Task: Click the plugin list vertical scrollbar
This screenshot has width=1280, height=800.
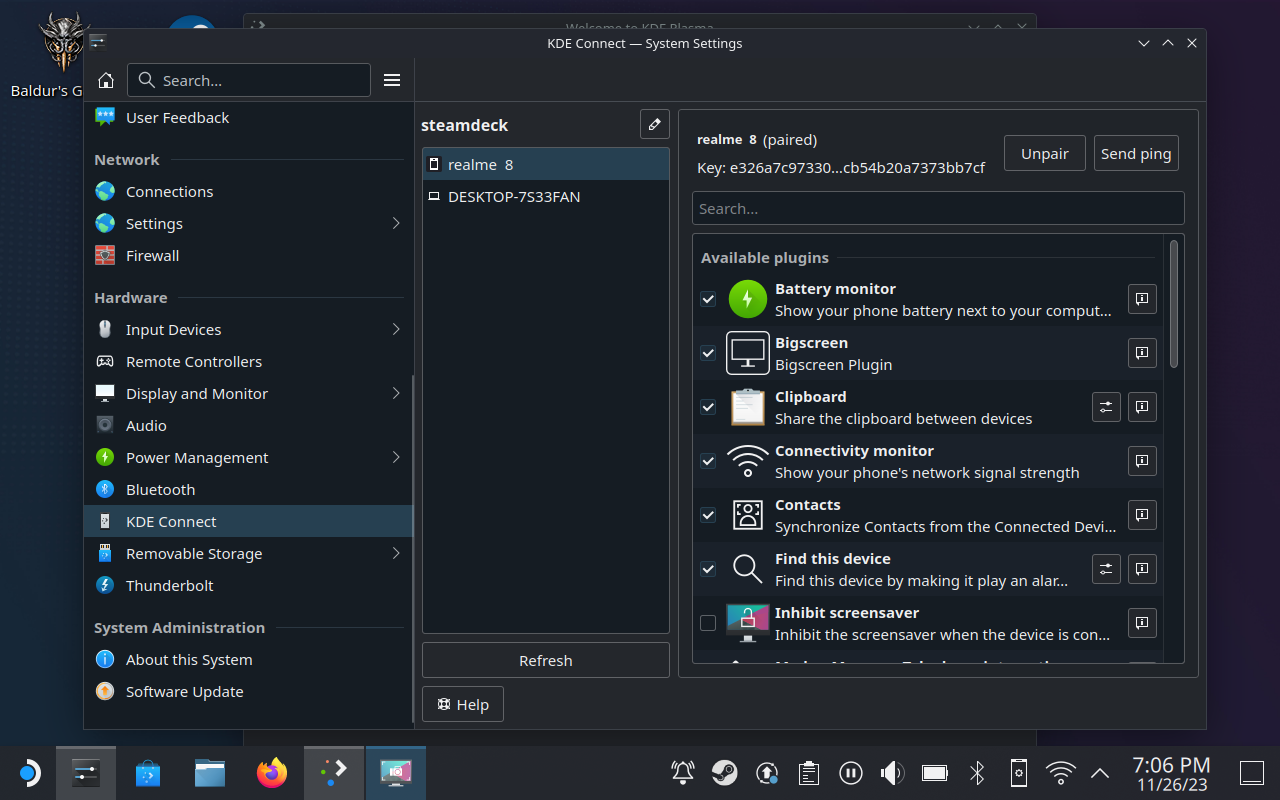Action: pos(1174,304)
